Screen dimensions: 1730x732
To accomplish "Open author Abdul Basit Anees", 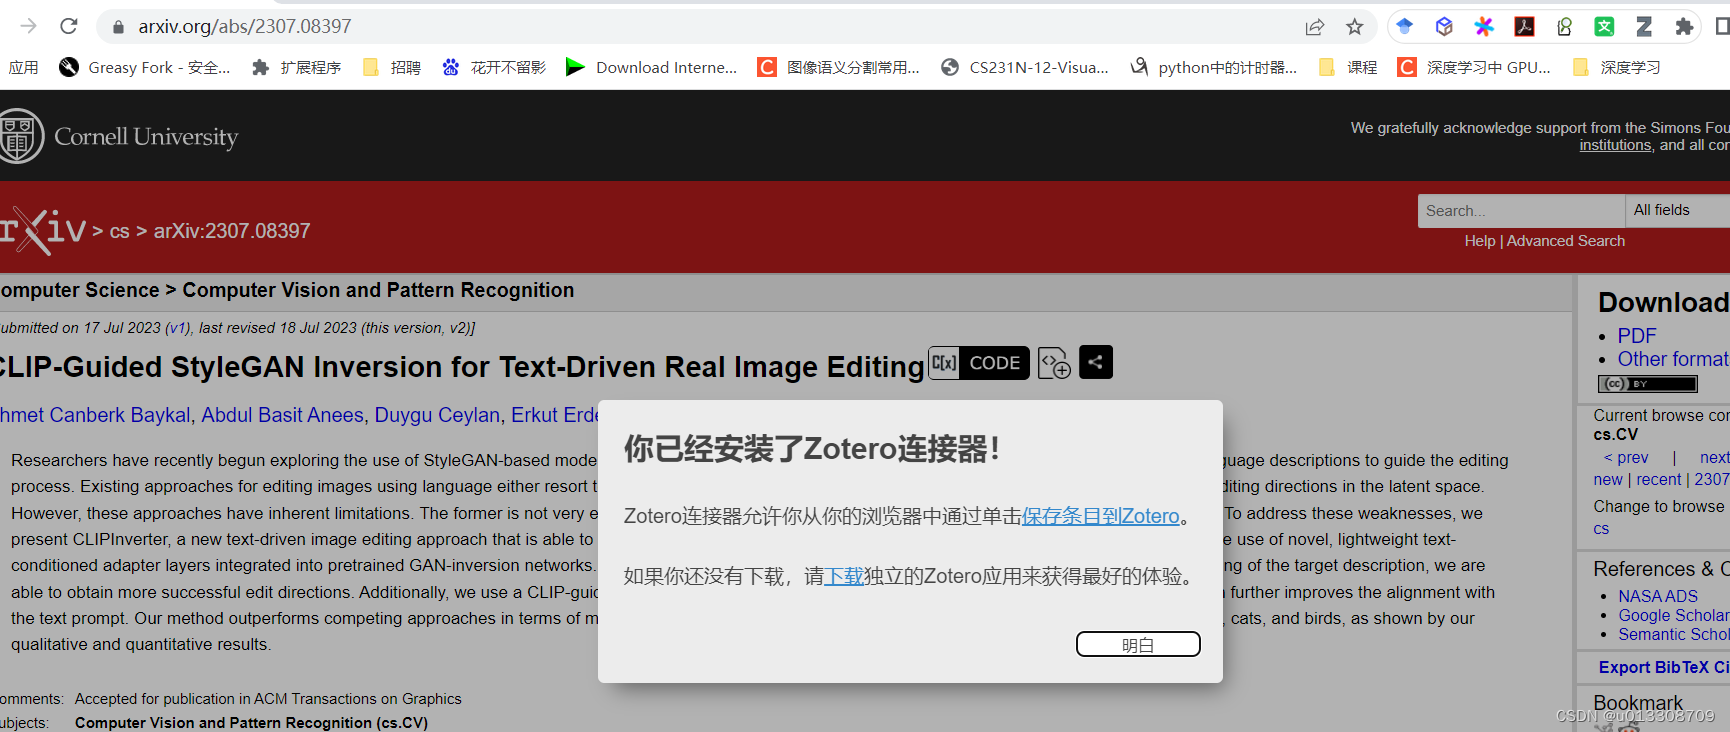I will click(x=282, y=415).
